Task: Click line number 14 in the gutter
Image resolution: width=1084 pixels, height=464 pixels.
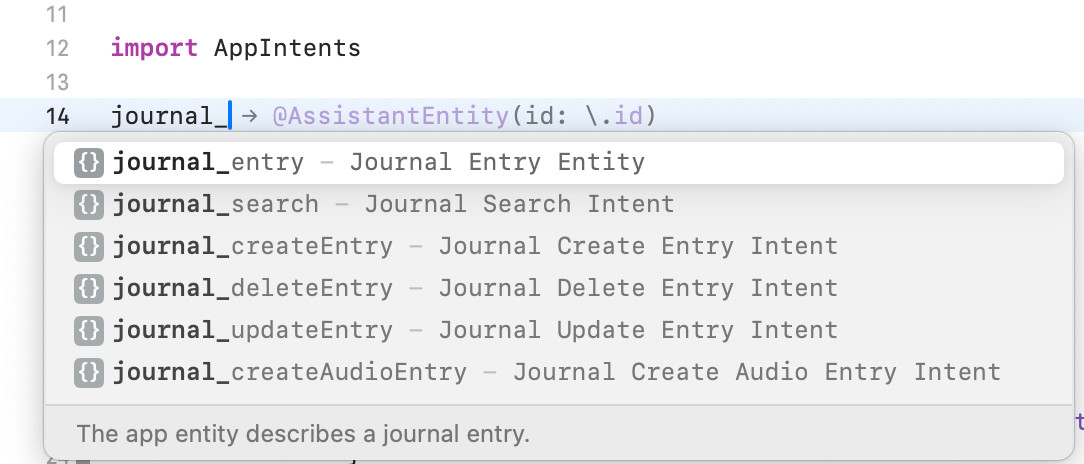Action: [57, 115]
